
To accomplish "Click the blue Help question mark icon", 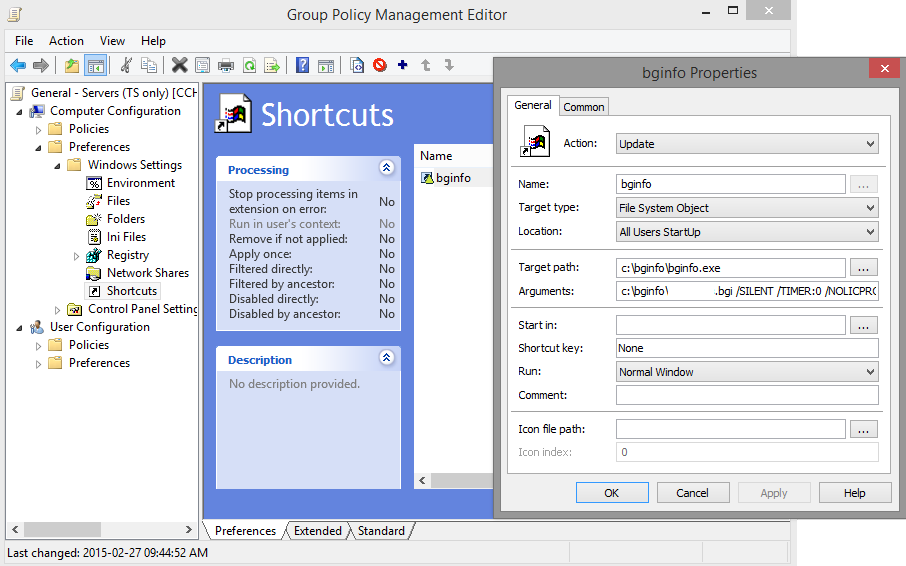I will 302,65.
